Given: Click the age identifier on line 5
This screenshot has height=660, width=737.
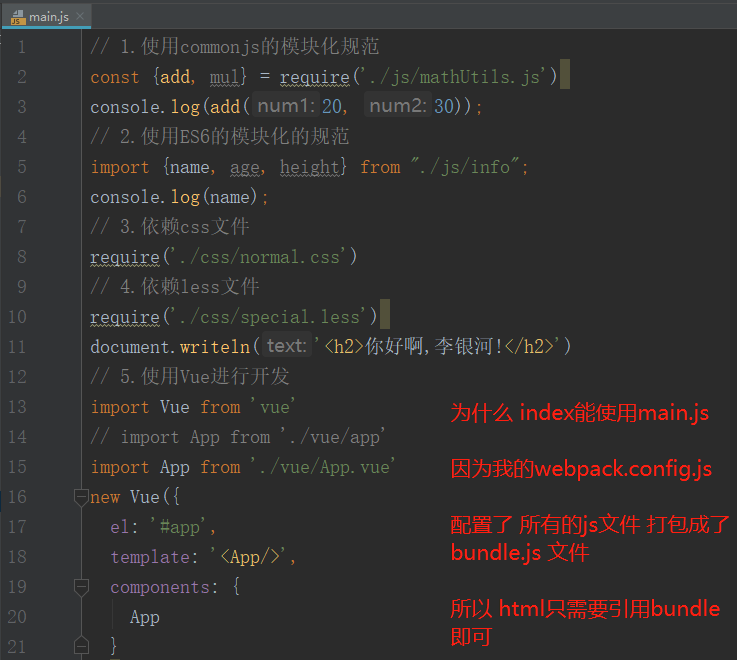Looking at the screenshot, I should (244, 167).
